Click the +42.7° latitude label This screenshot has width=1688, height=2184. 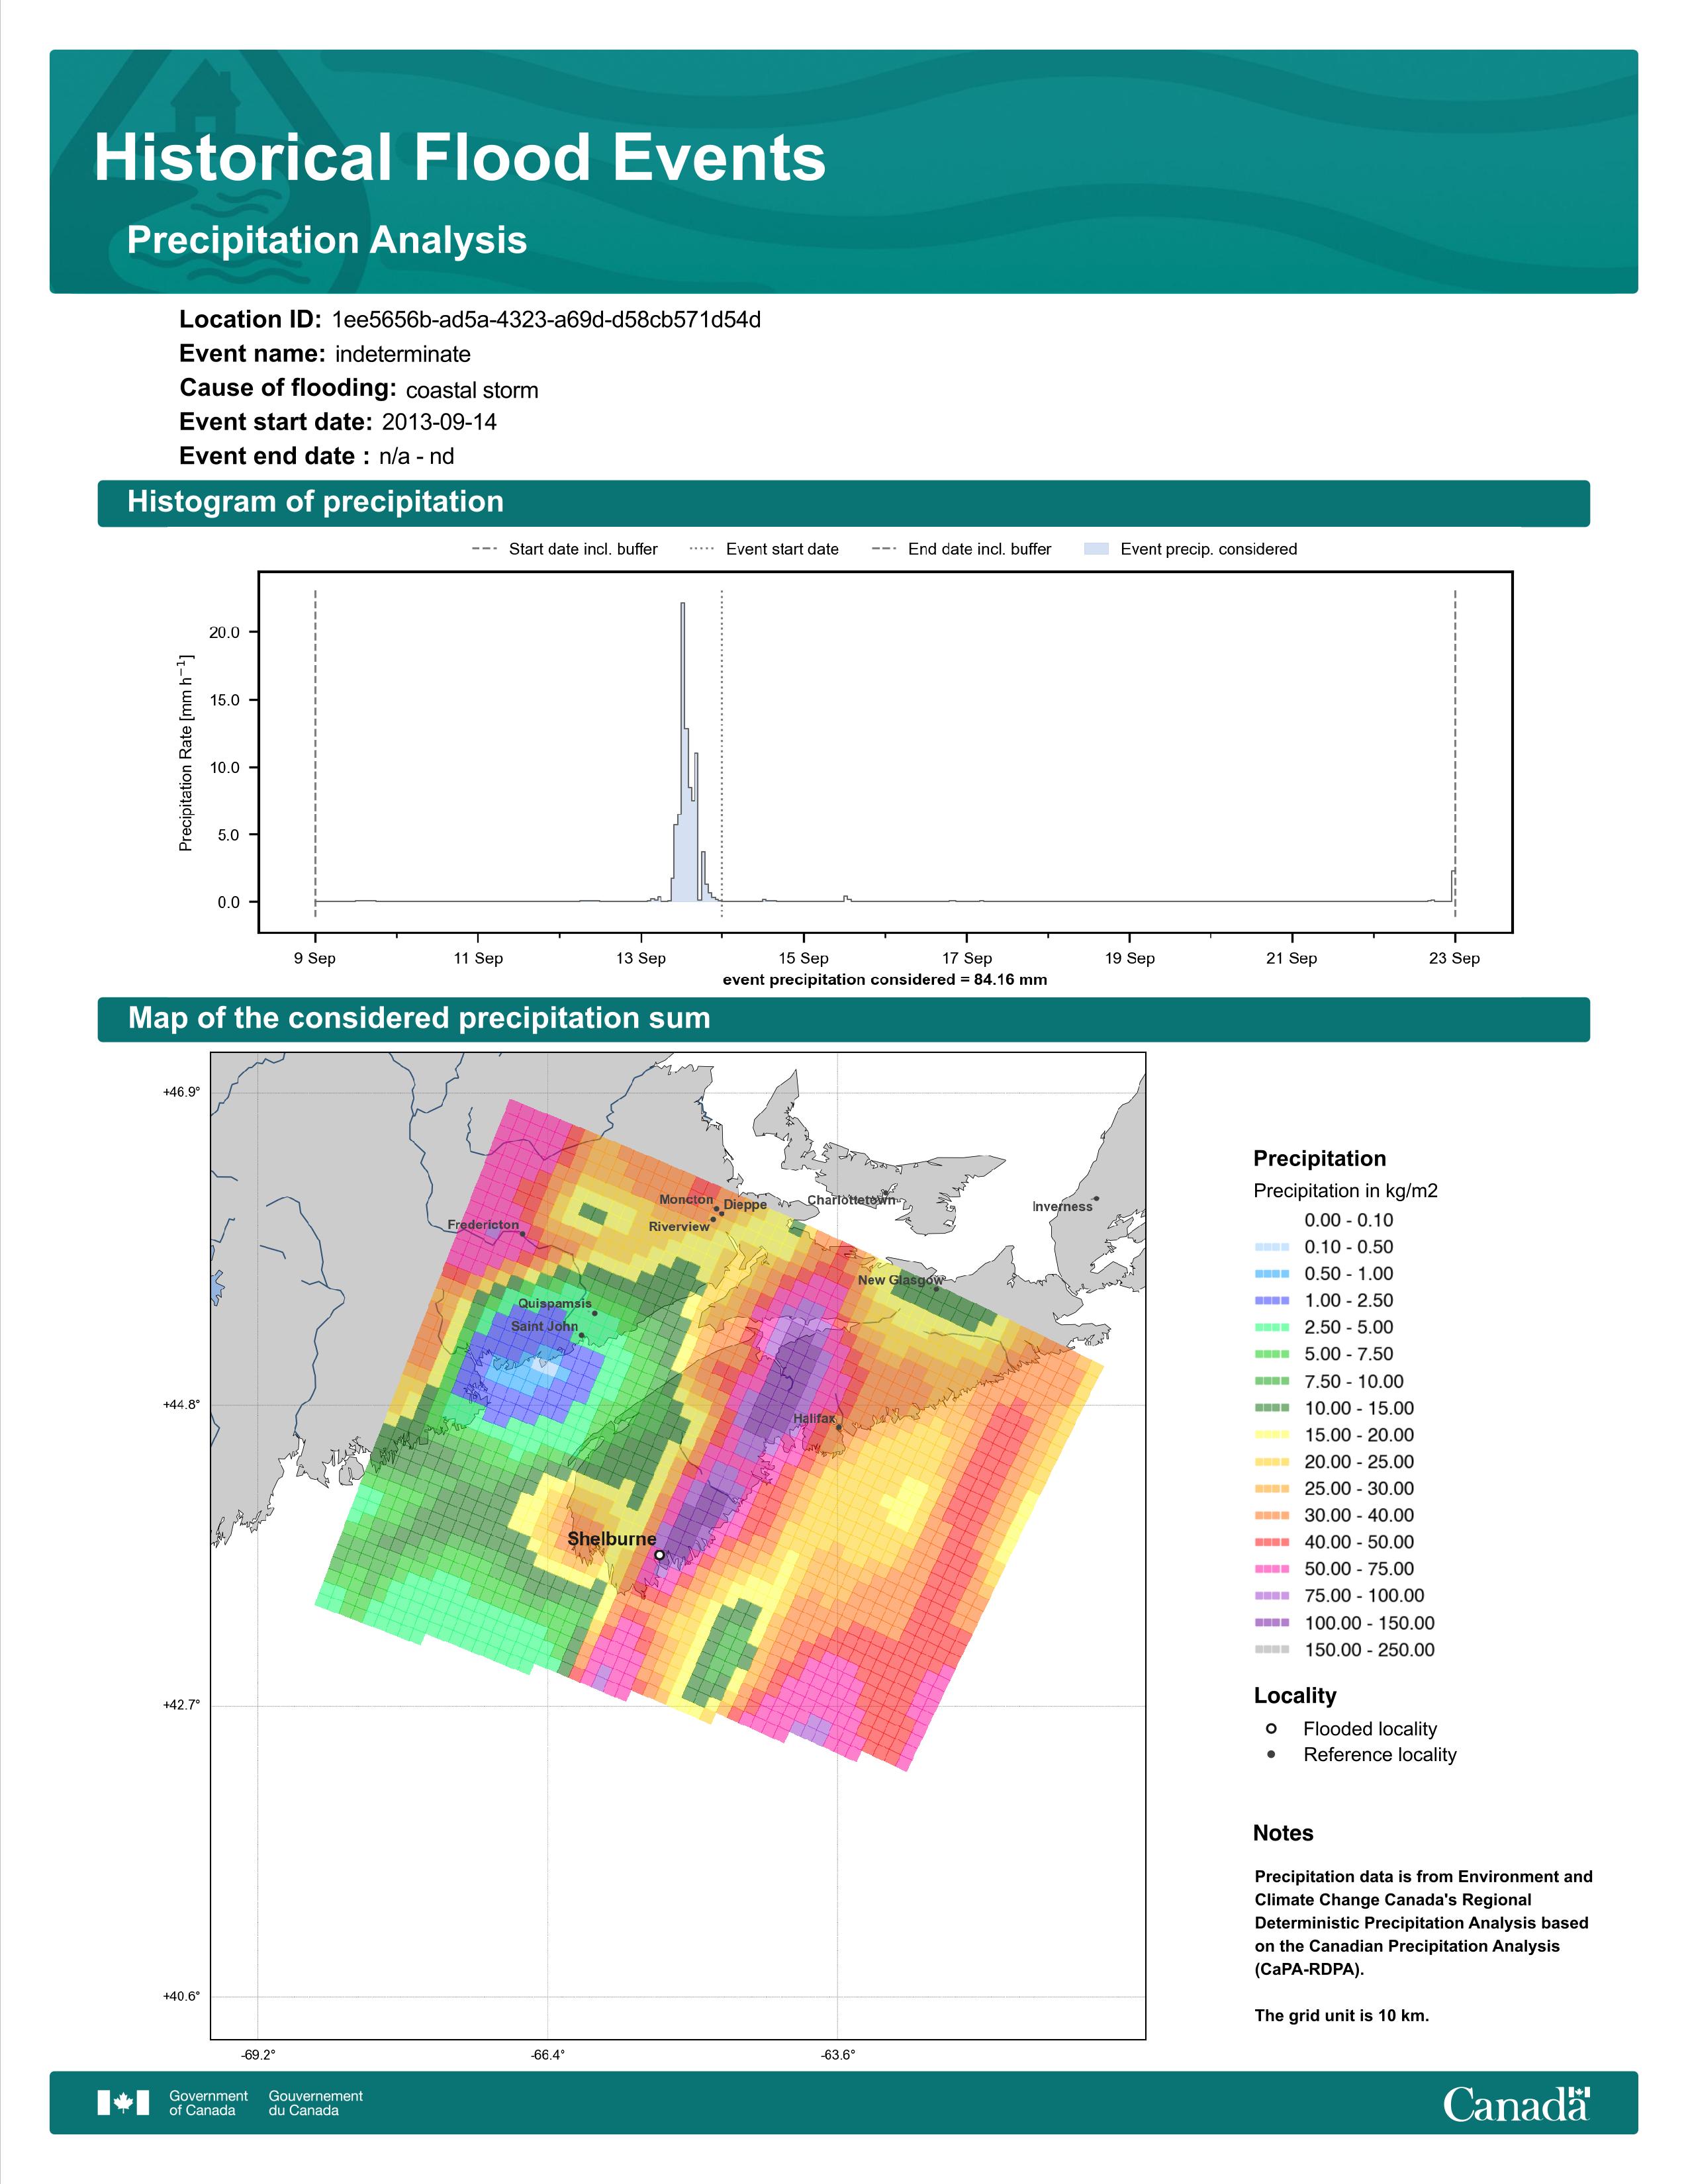coord(181,1705)
